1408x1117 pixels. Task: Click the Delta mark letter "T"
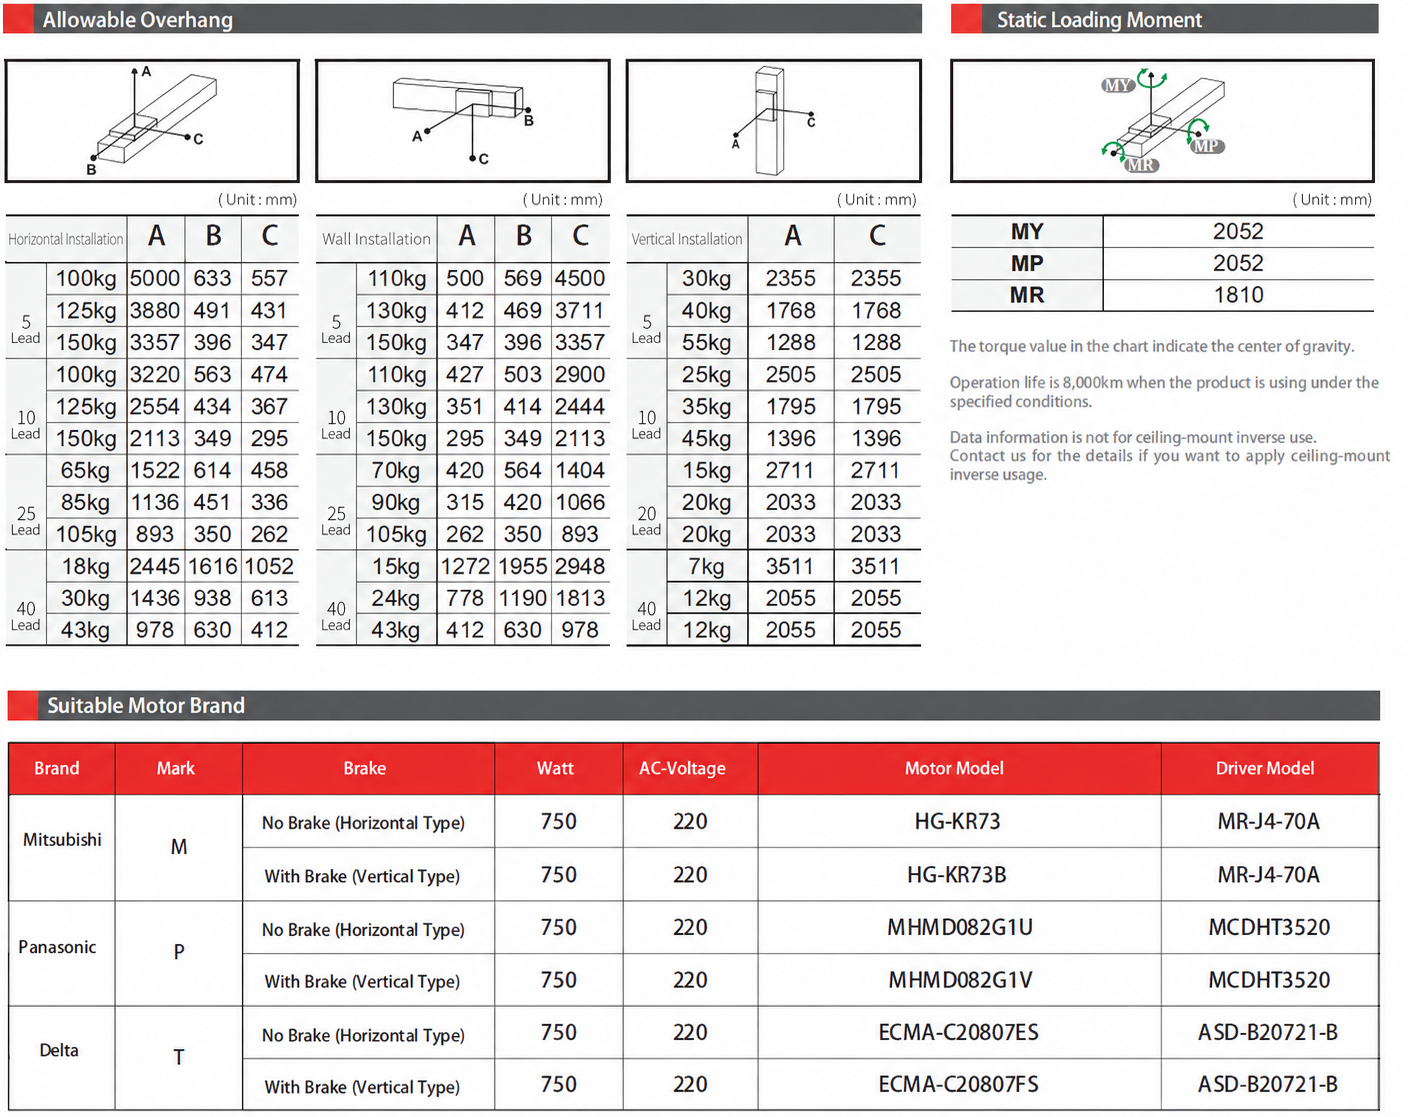pyautogui.click(x=179, y=1057)
